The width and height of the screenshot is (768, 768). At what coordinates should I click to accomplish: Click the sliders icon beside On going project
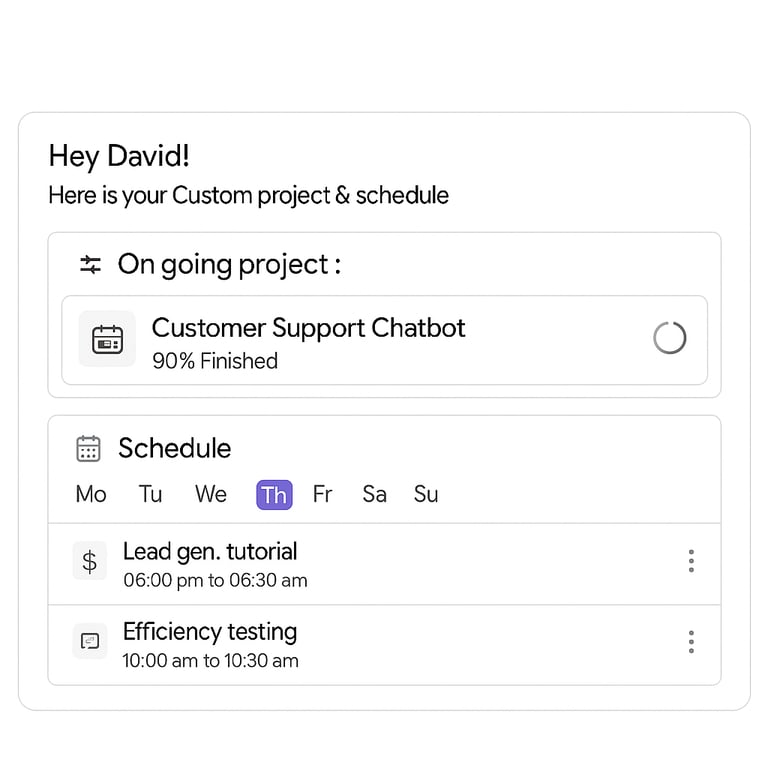(91, 265)
